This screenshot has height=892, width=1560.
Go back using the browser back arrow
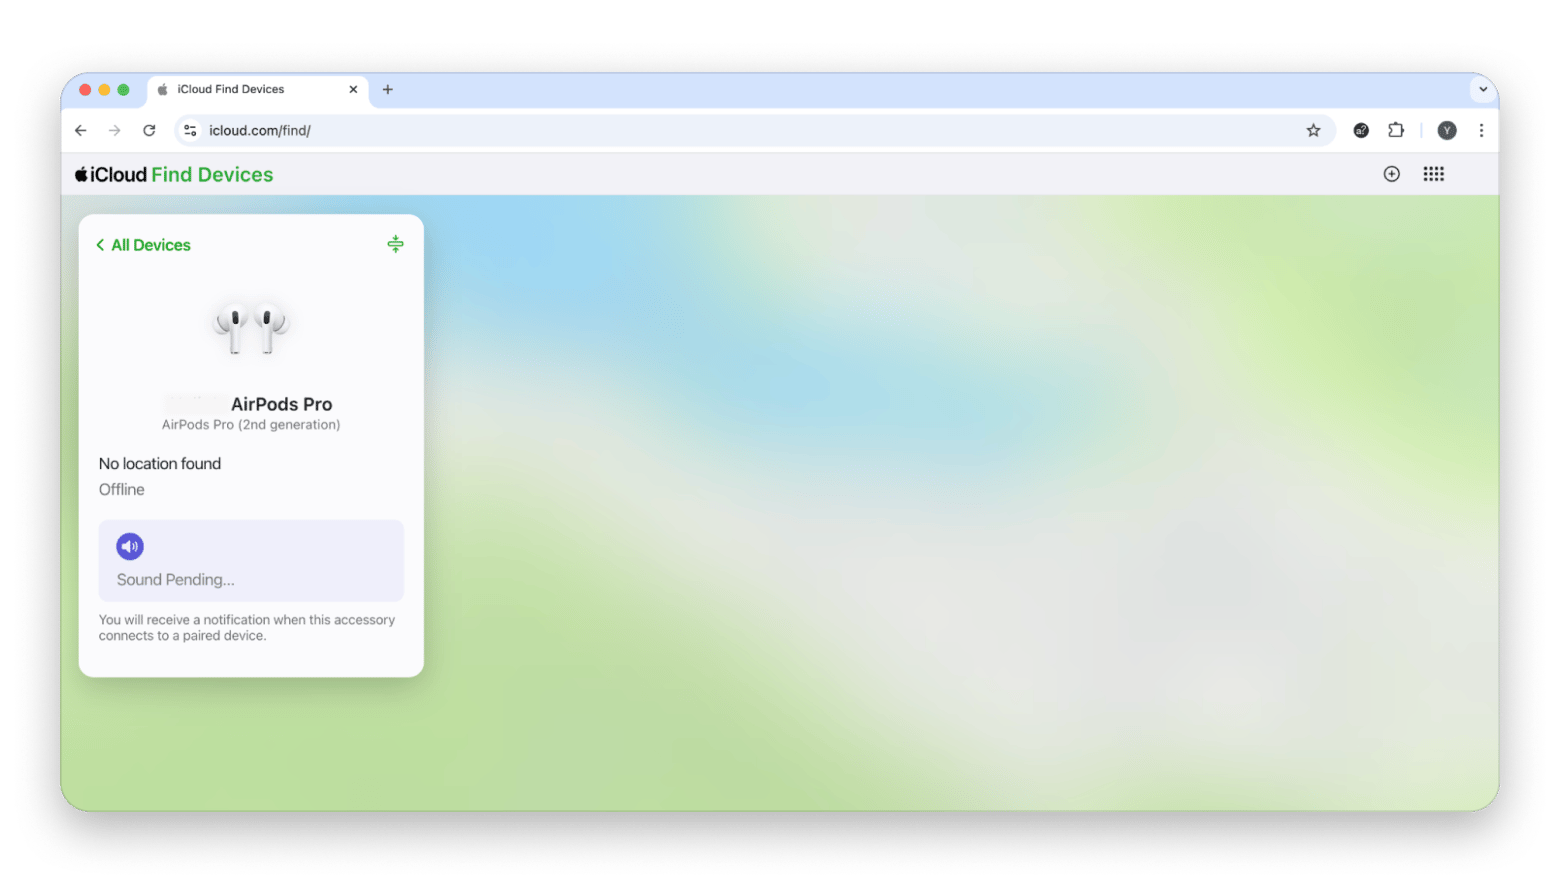click(81, 131)
